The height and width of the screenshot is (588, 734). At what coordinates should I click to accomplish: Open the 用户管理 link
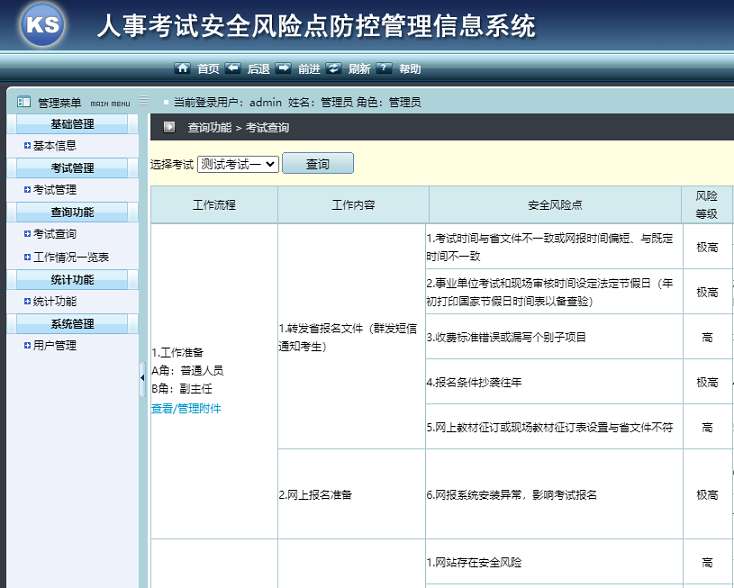pyautogui.click(x=54, y=345)
